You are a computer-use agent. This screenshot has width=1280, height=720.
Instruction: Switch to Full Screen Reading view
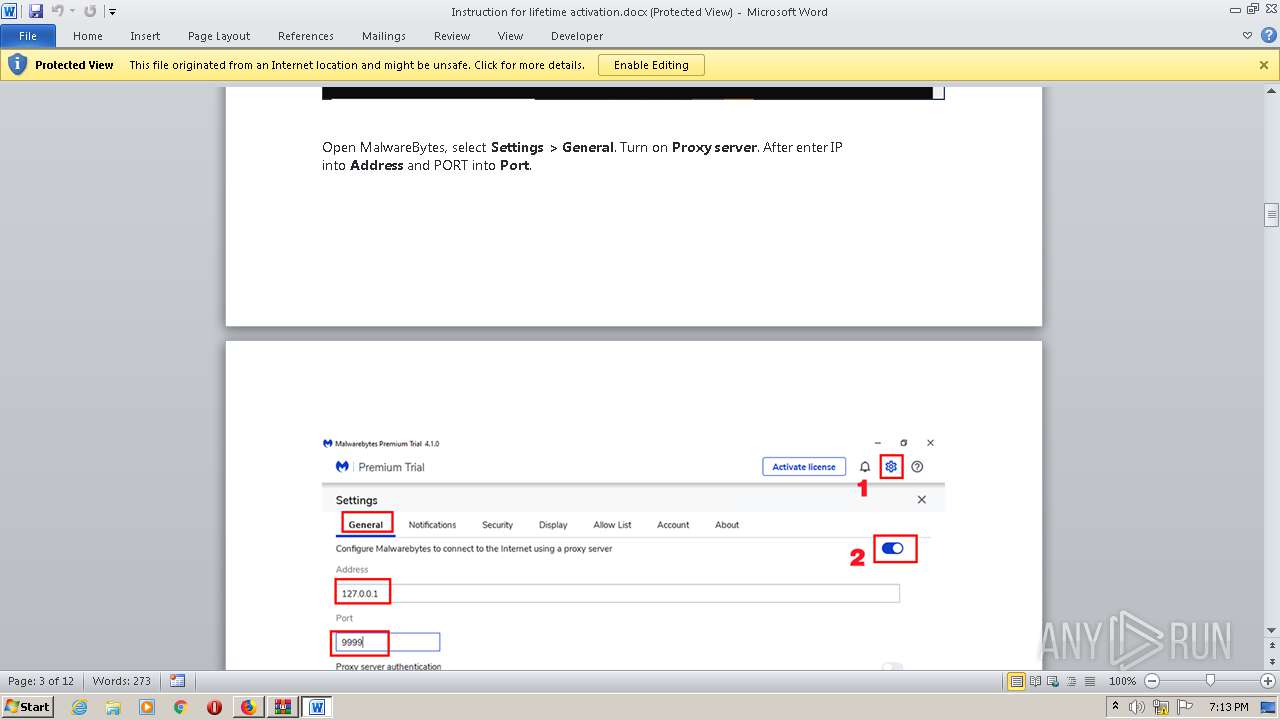(1034, 681)
